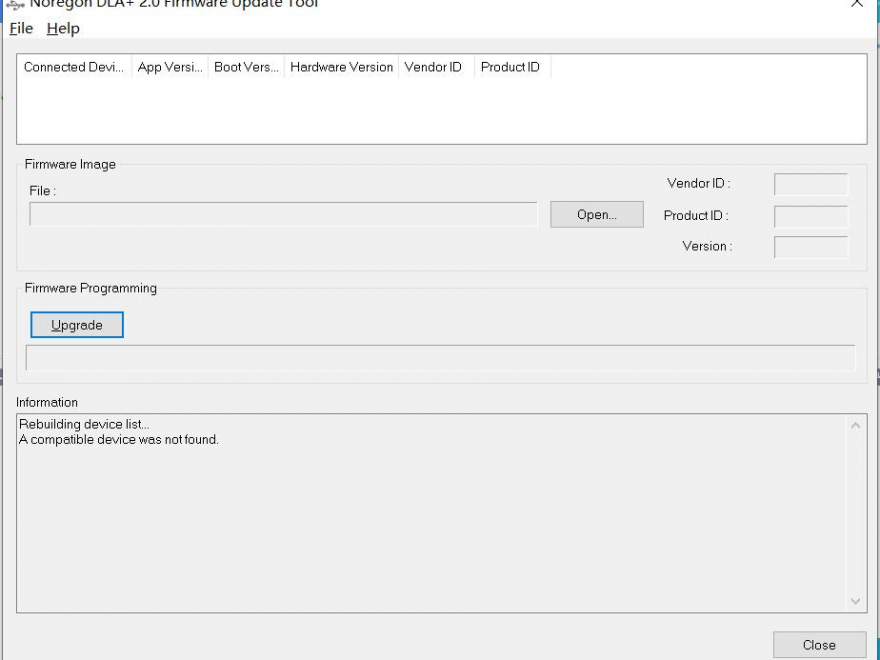Click the Version value field
Viewport: 880px width, 660px height.
[x=811, y=247]
